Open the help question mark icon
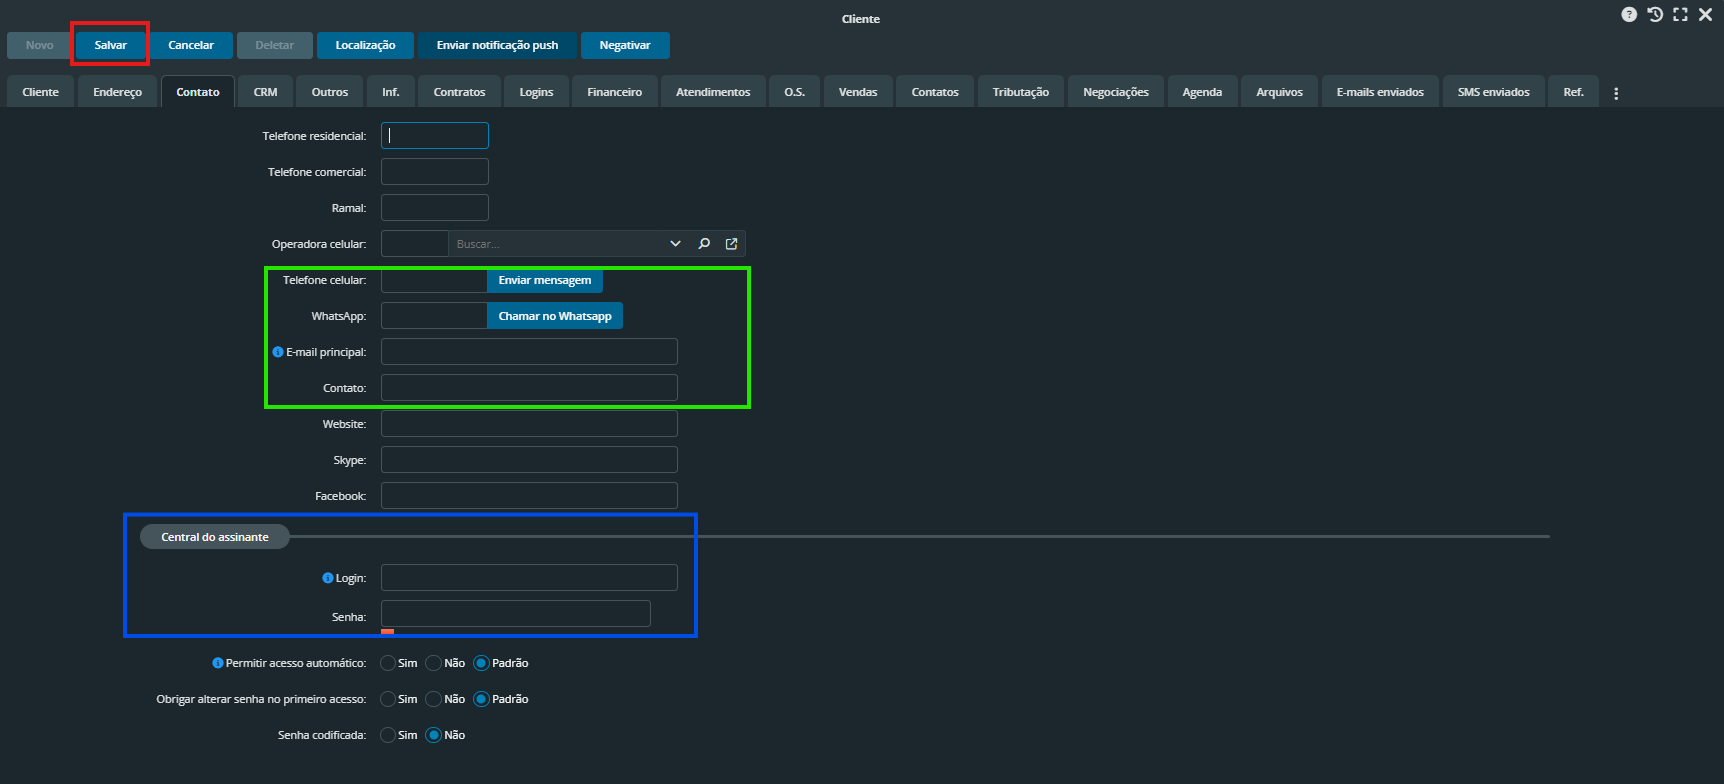 tap(1629, 14)
